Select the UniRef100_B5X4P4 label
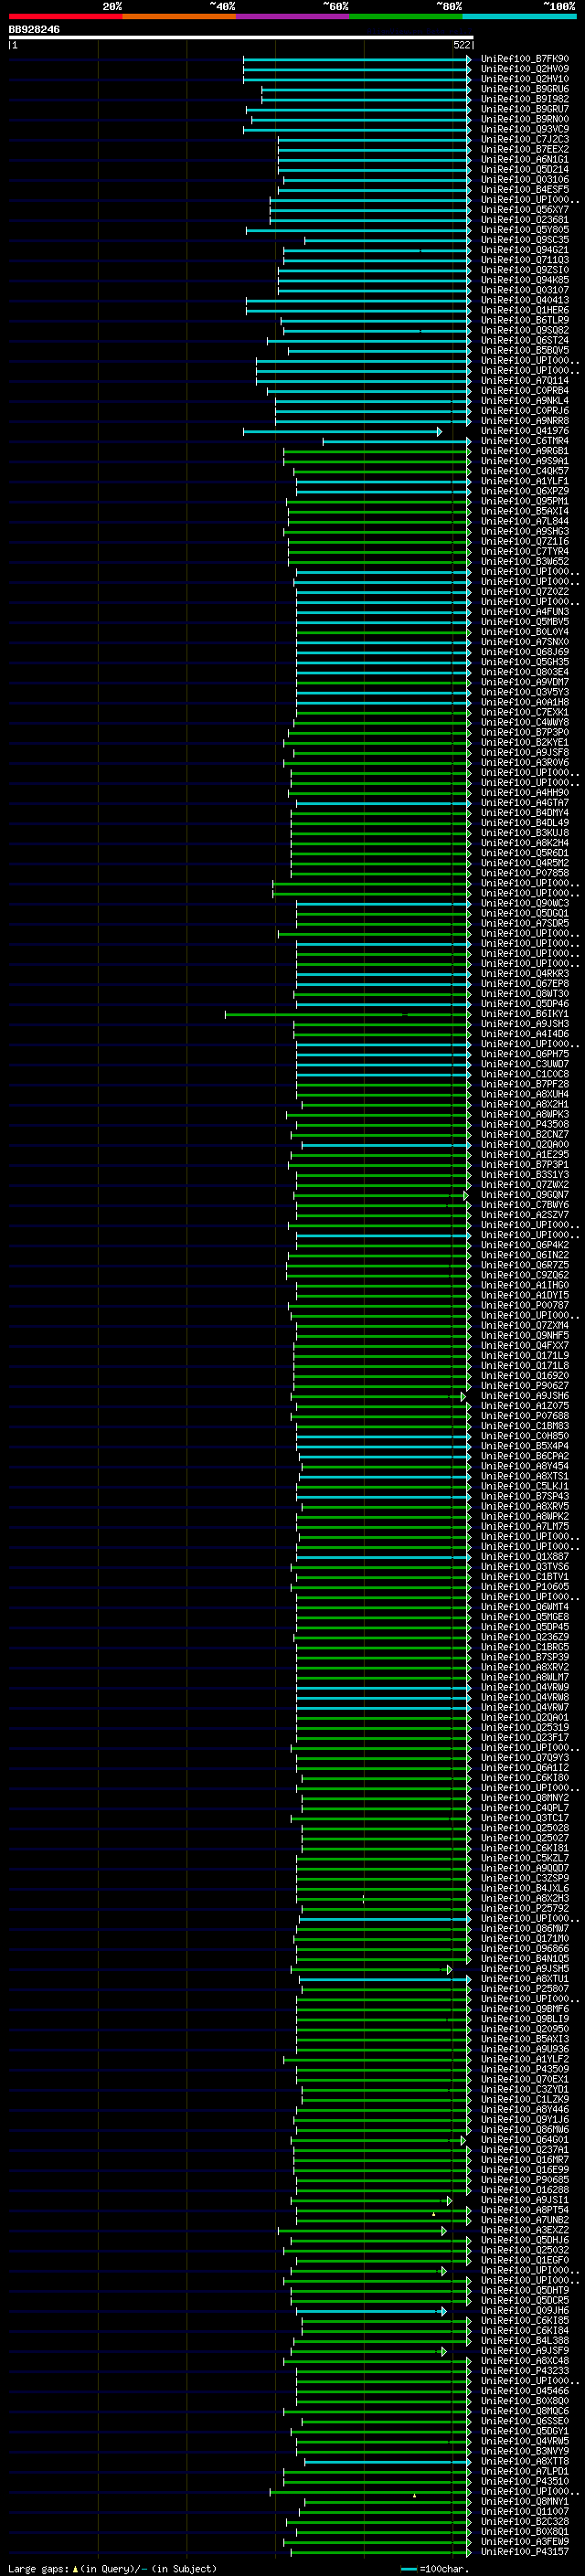 524,1446
